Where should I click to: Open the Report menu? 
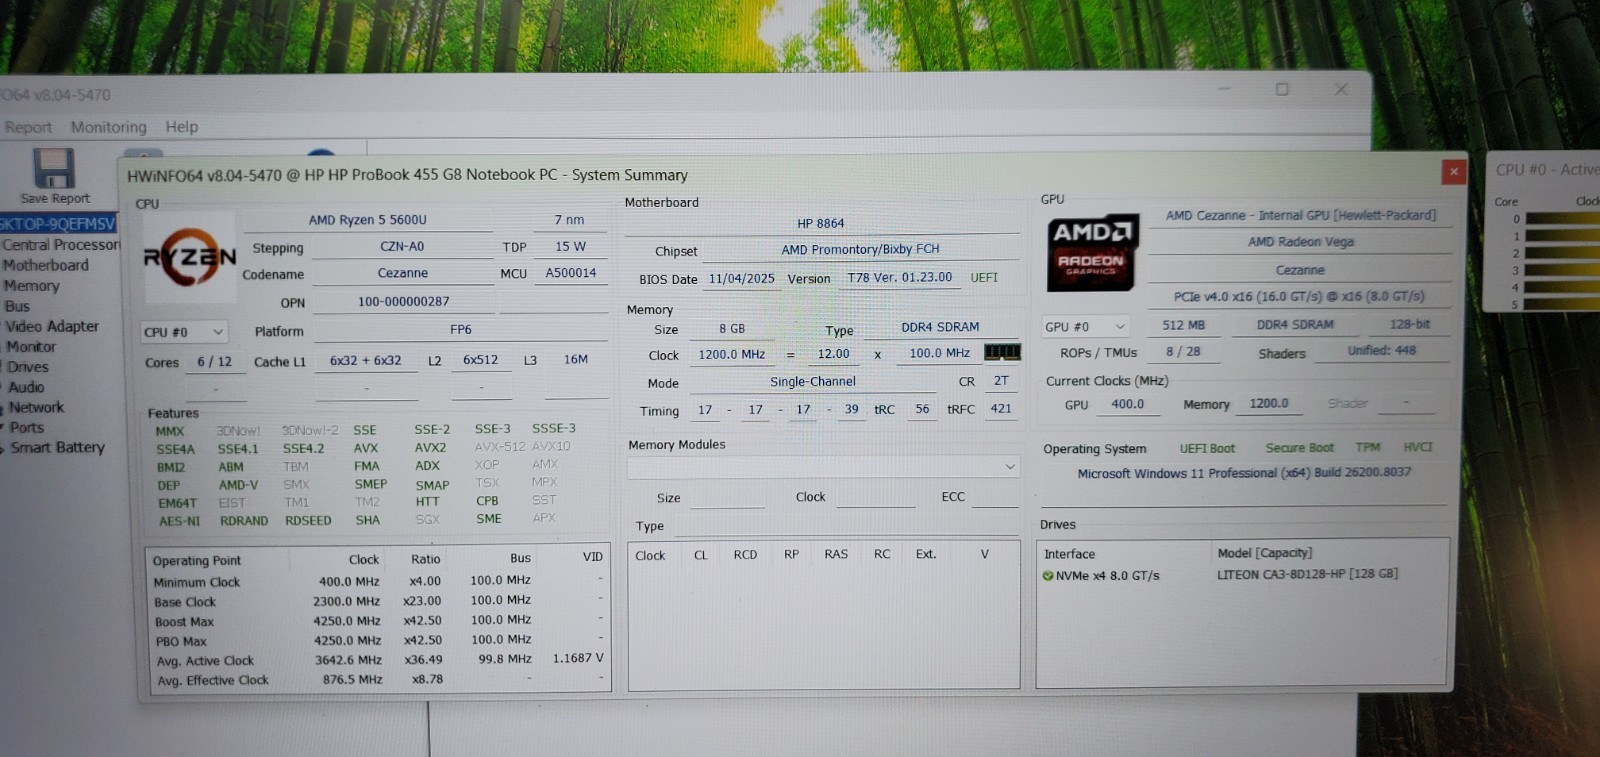28,127
